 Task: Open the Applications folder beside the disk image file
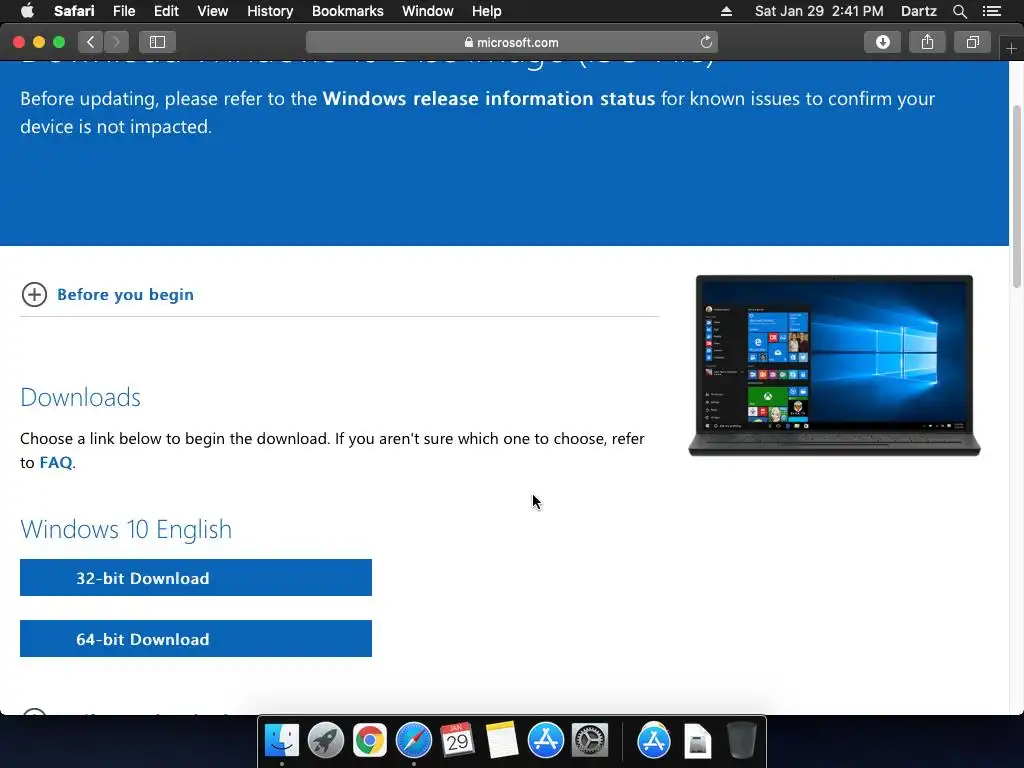(x=654, y=741)
